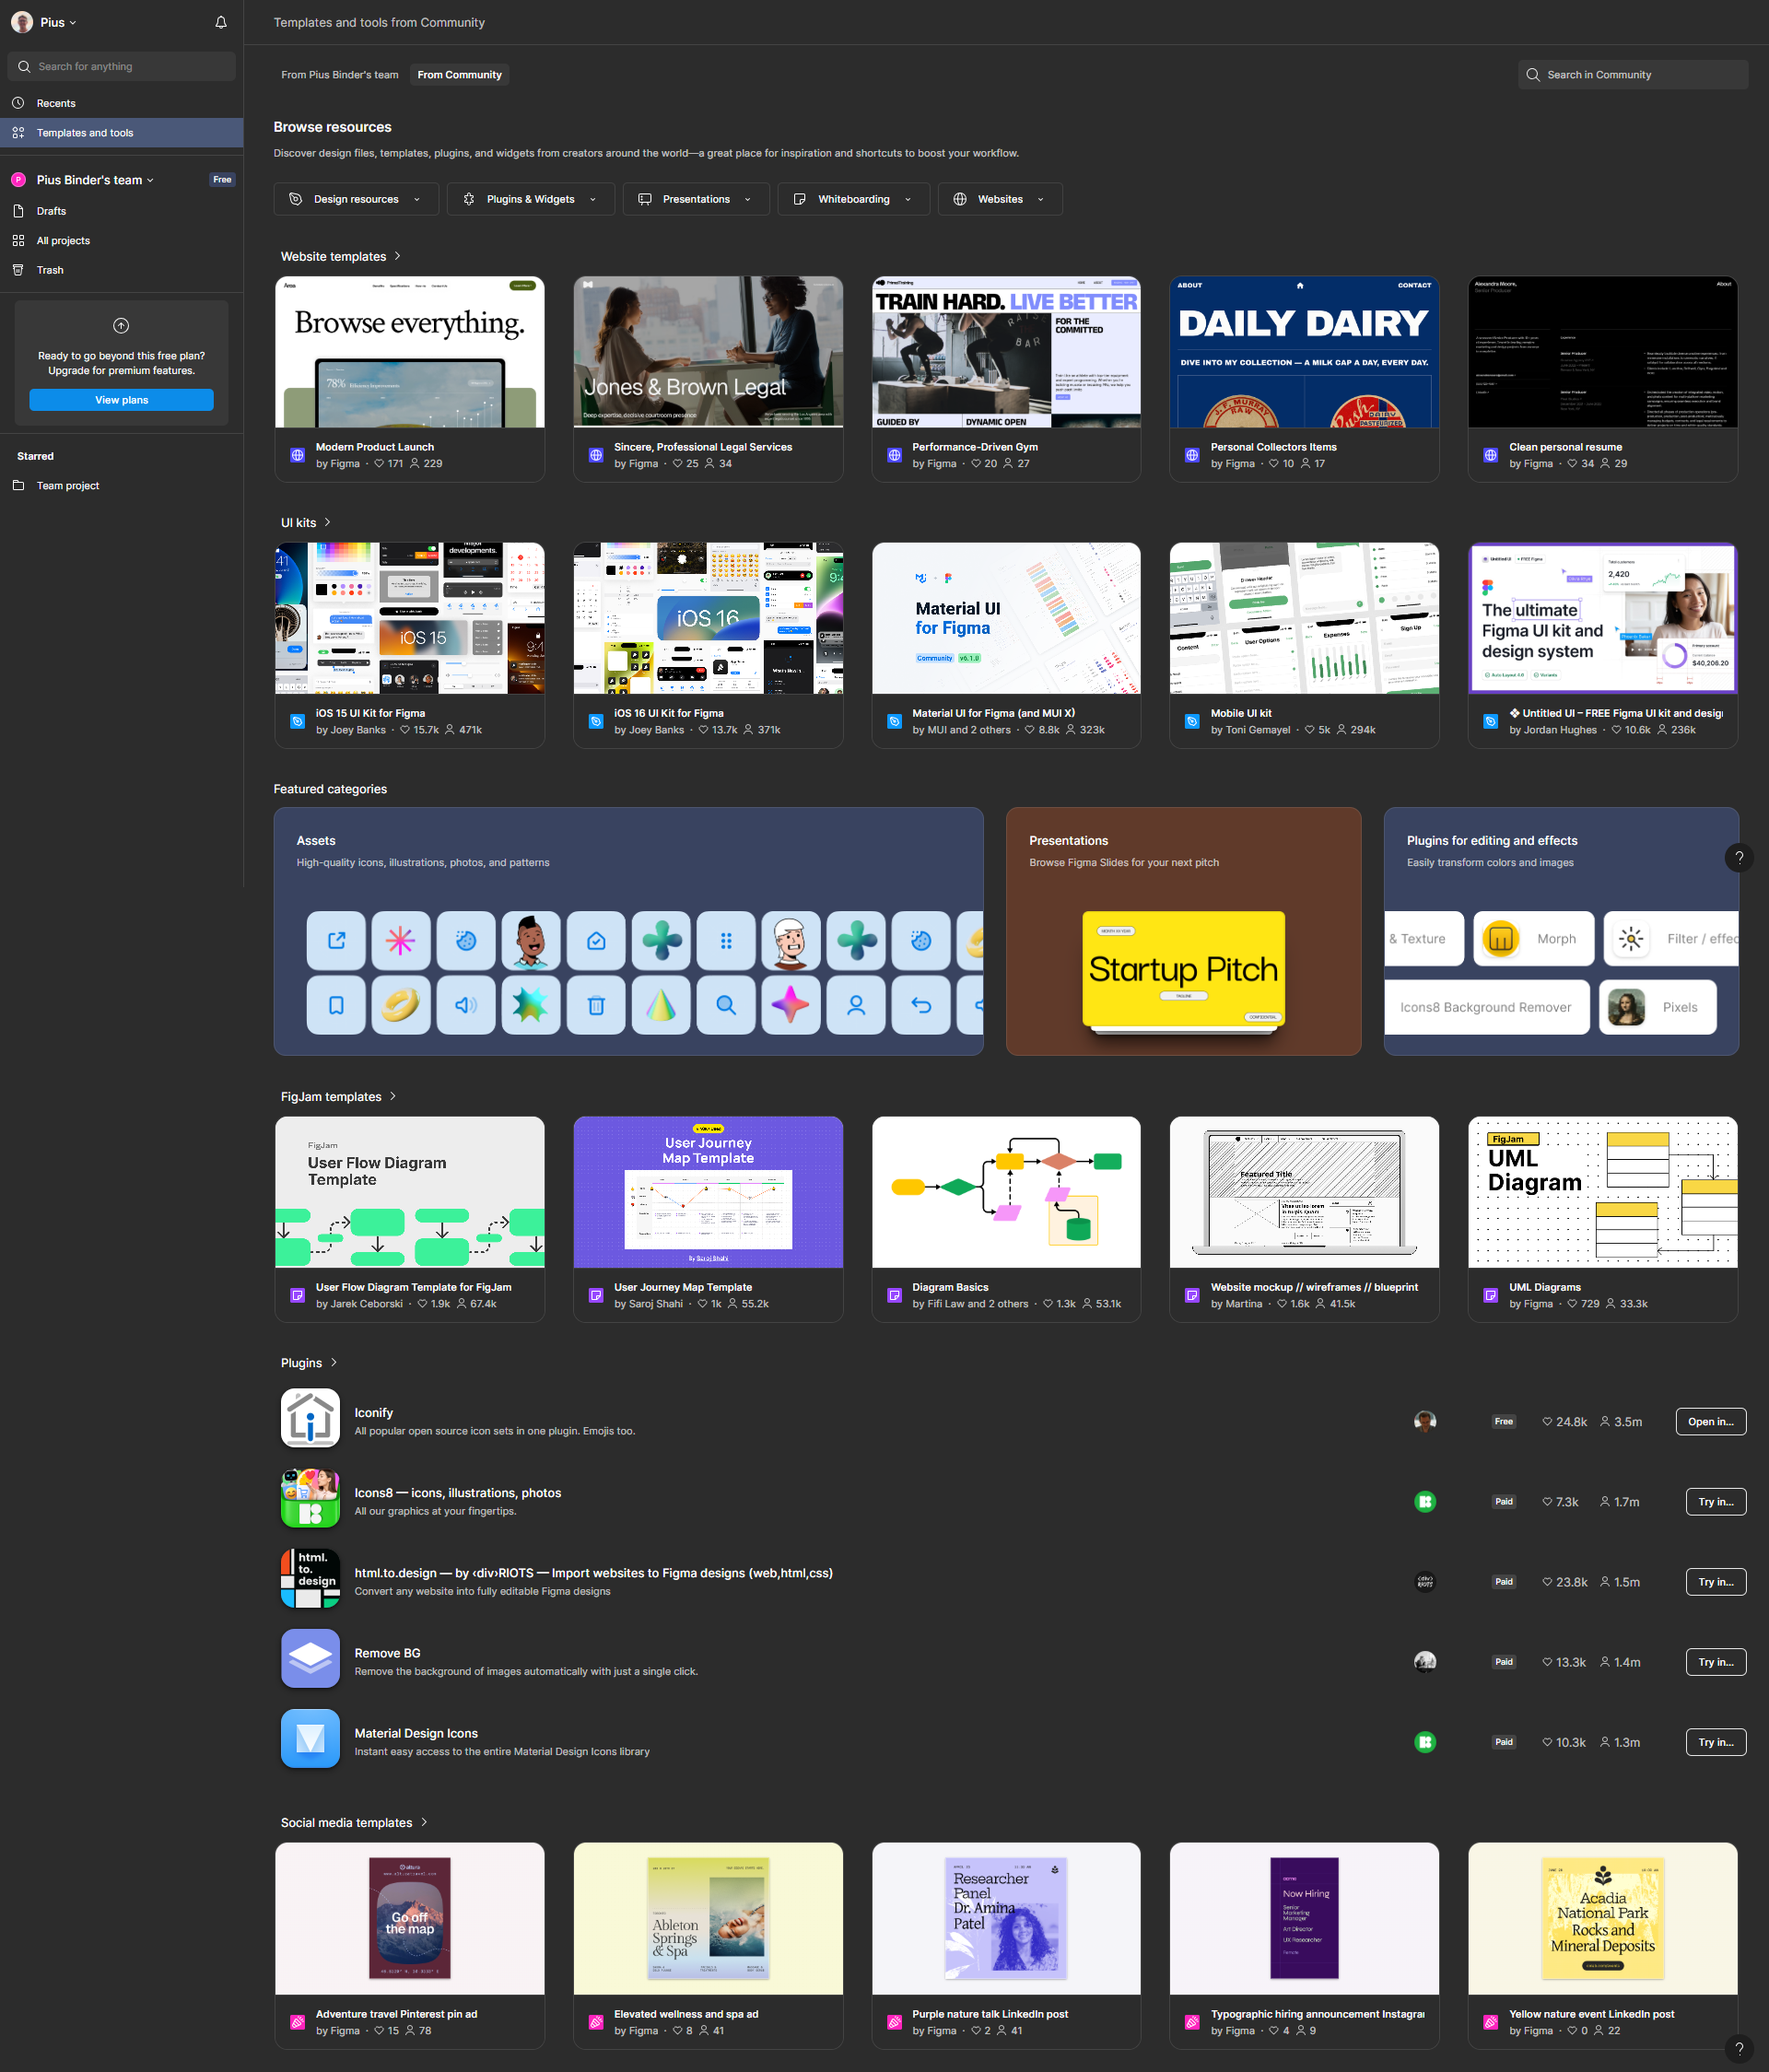Expand the UI kits section
Image resolution: width=1769 pixels, height=2072 pixels.
click(306, 523)
